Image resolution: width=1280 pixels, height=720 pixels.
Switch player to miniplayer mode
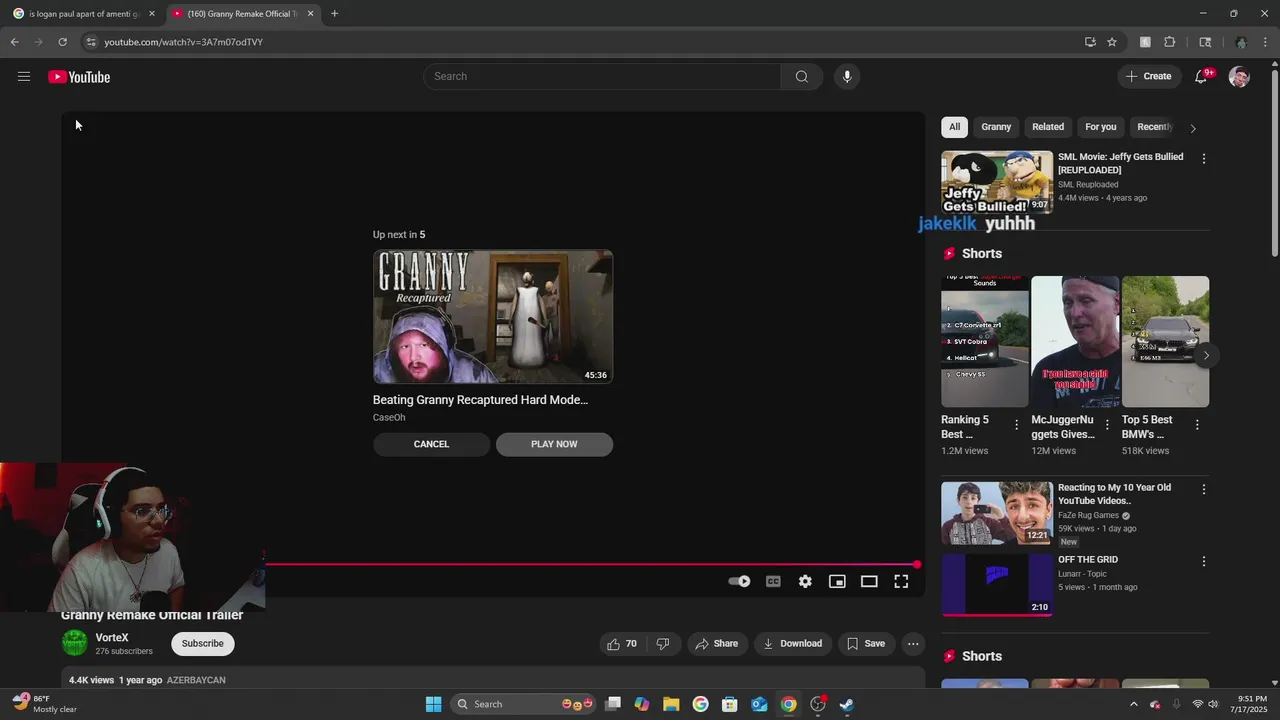click(x=837, y=582)
